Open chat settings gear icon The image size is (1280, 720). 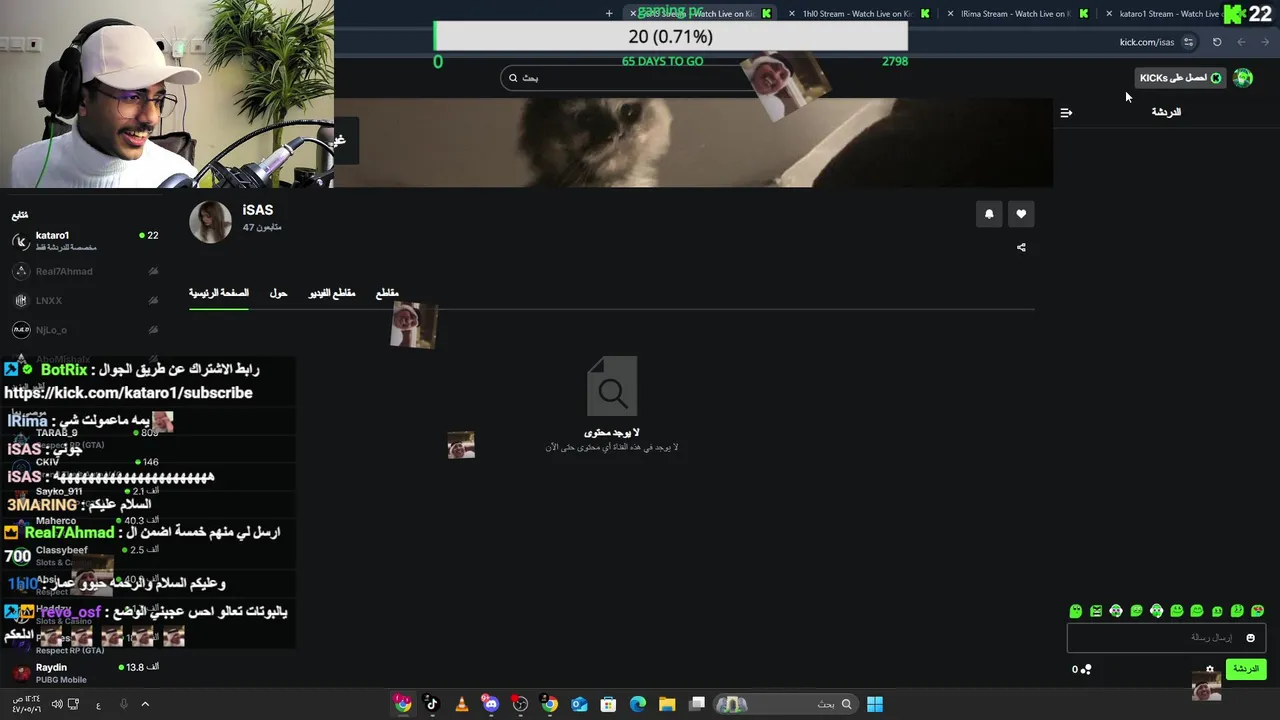point(1210,669)
